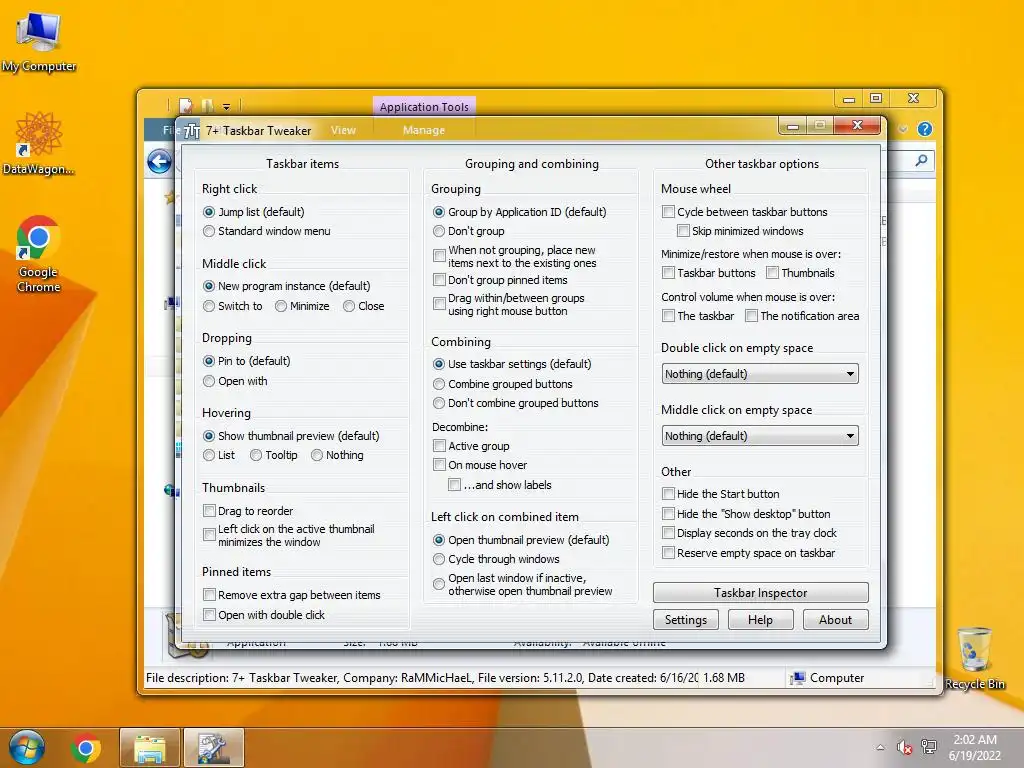
Task: Switch to the View ribbon tab
Action: 343,130
